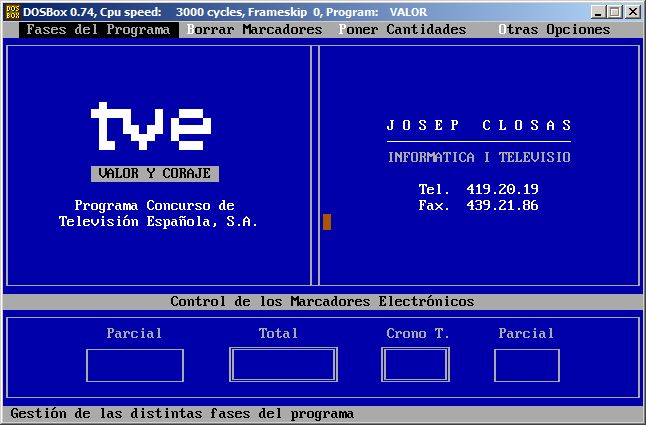
Task: Click the JOSEP CLOSAS heading
Action: click(479, 126)
